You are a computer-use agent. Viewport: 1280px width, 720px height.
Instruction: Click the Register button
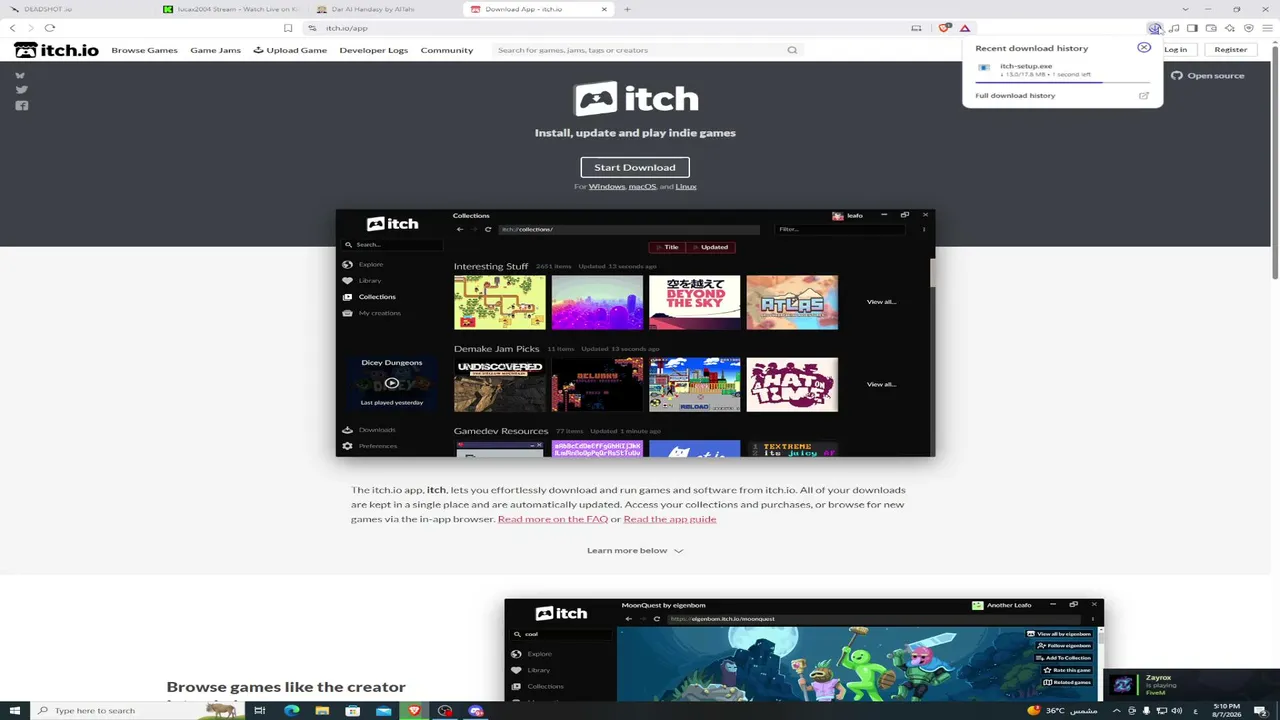1231,50
